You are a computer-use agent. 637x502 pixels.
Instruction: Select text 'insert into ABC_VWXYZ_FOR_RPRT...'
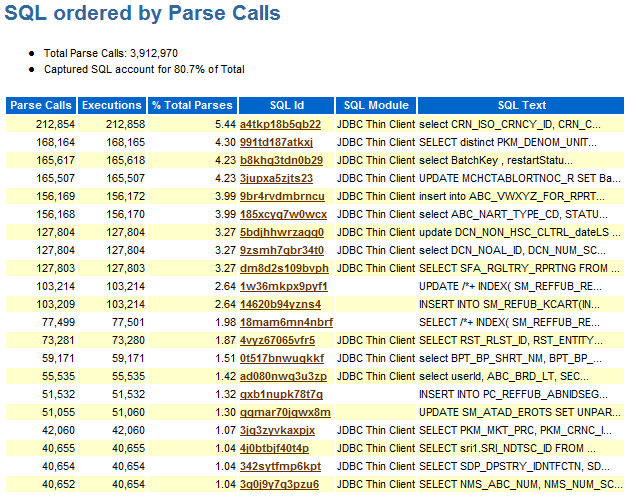pyautogui.click(x=512, y=197)
